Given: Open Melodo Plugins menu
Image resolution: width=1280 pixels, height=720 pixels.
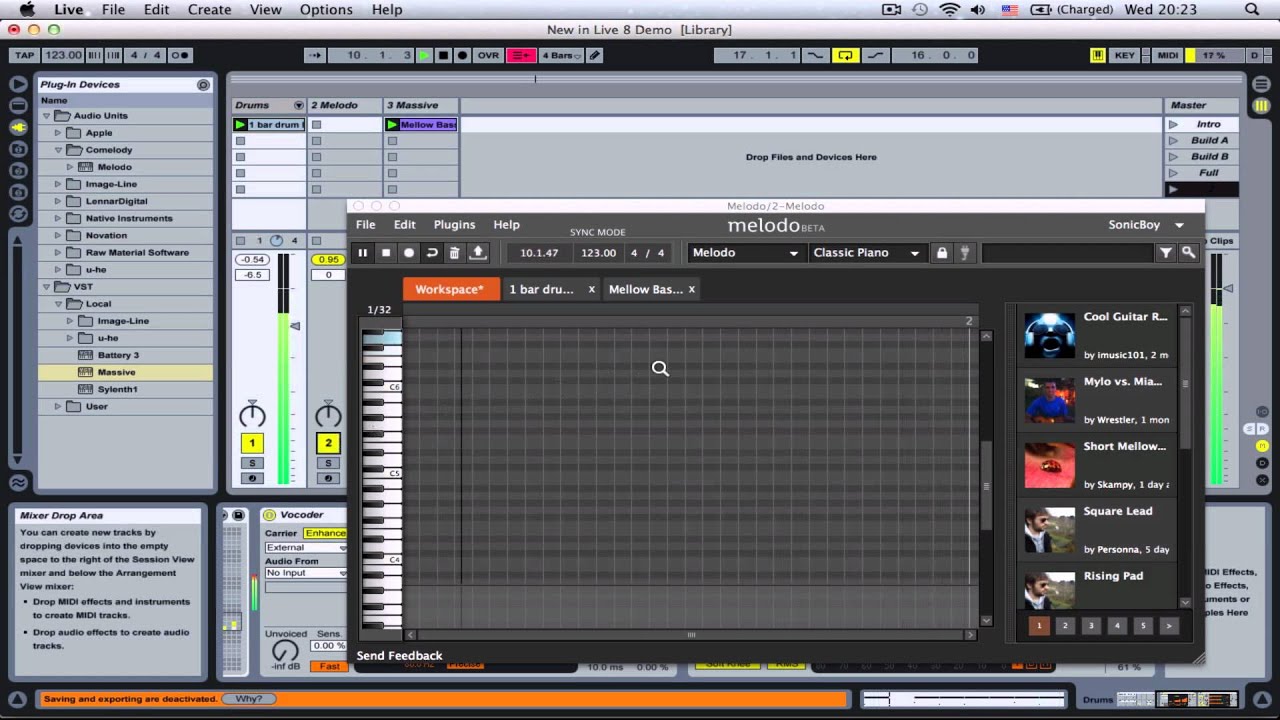Looking at the screenshot, I should (454, 225).
